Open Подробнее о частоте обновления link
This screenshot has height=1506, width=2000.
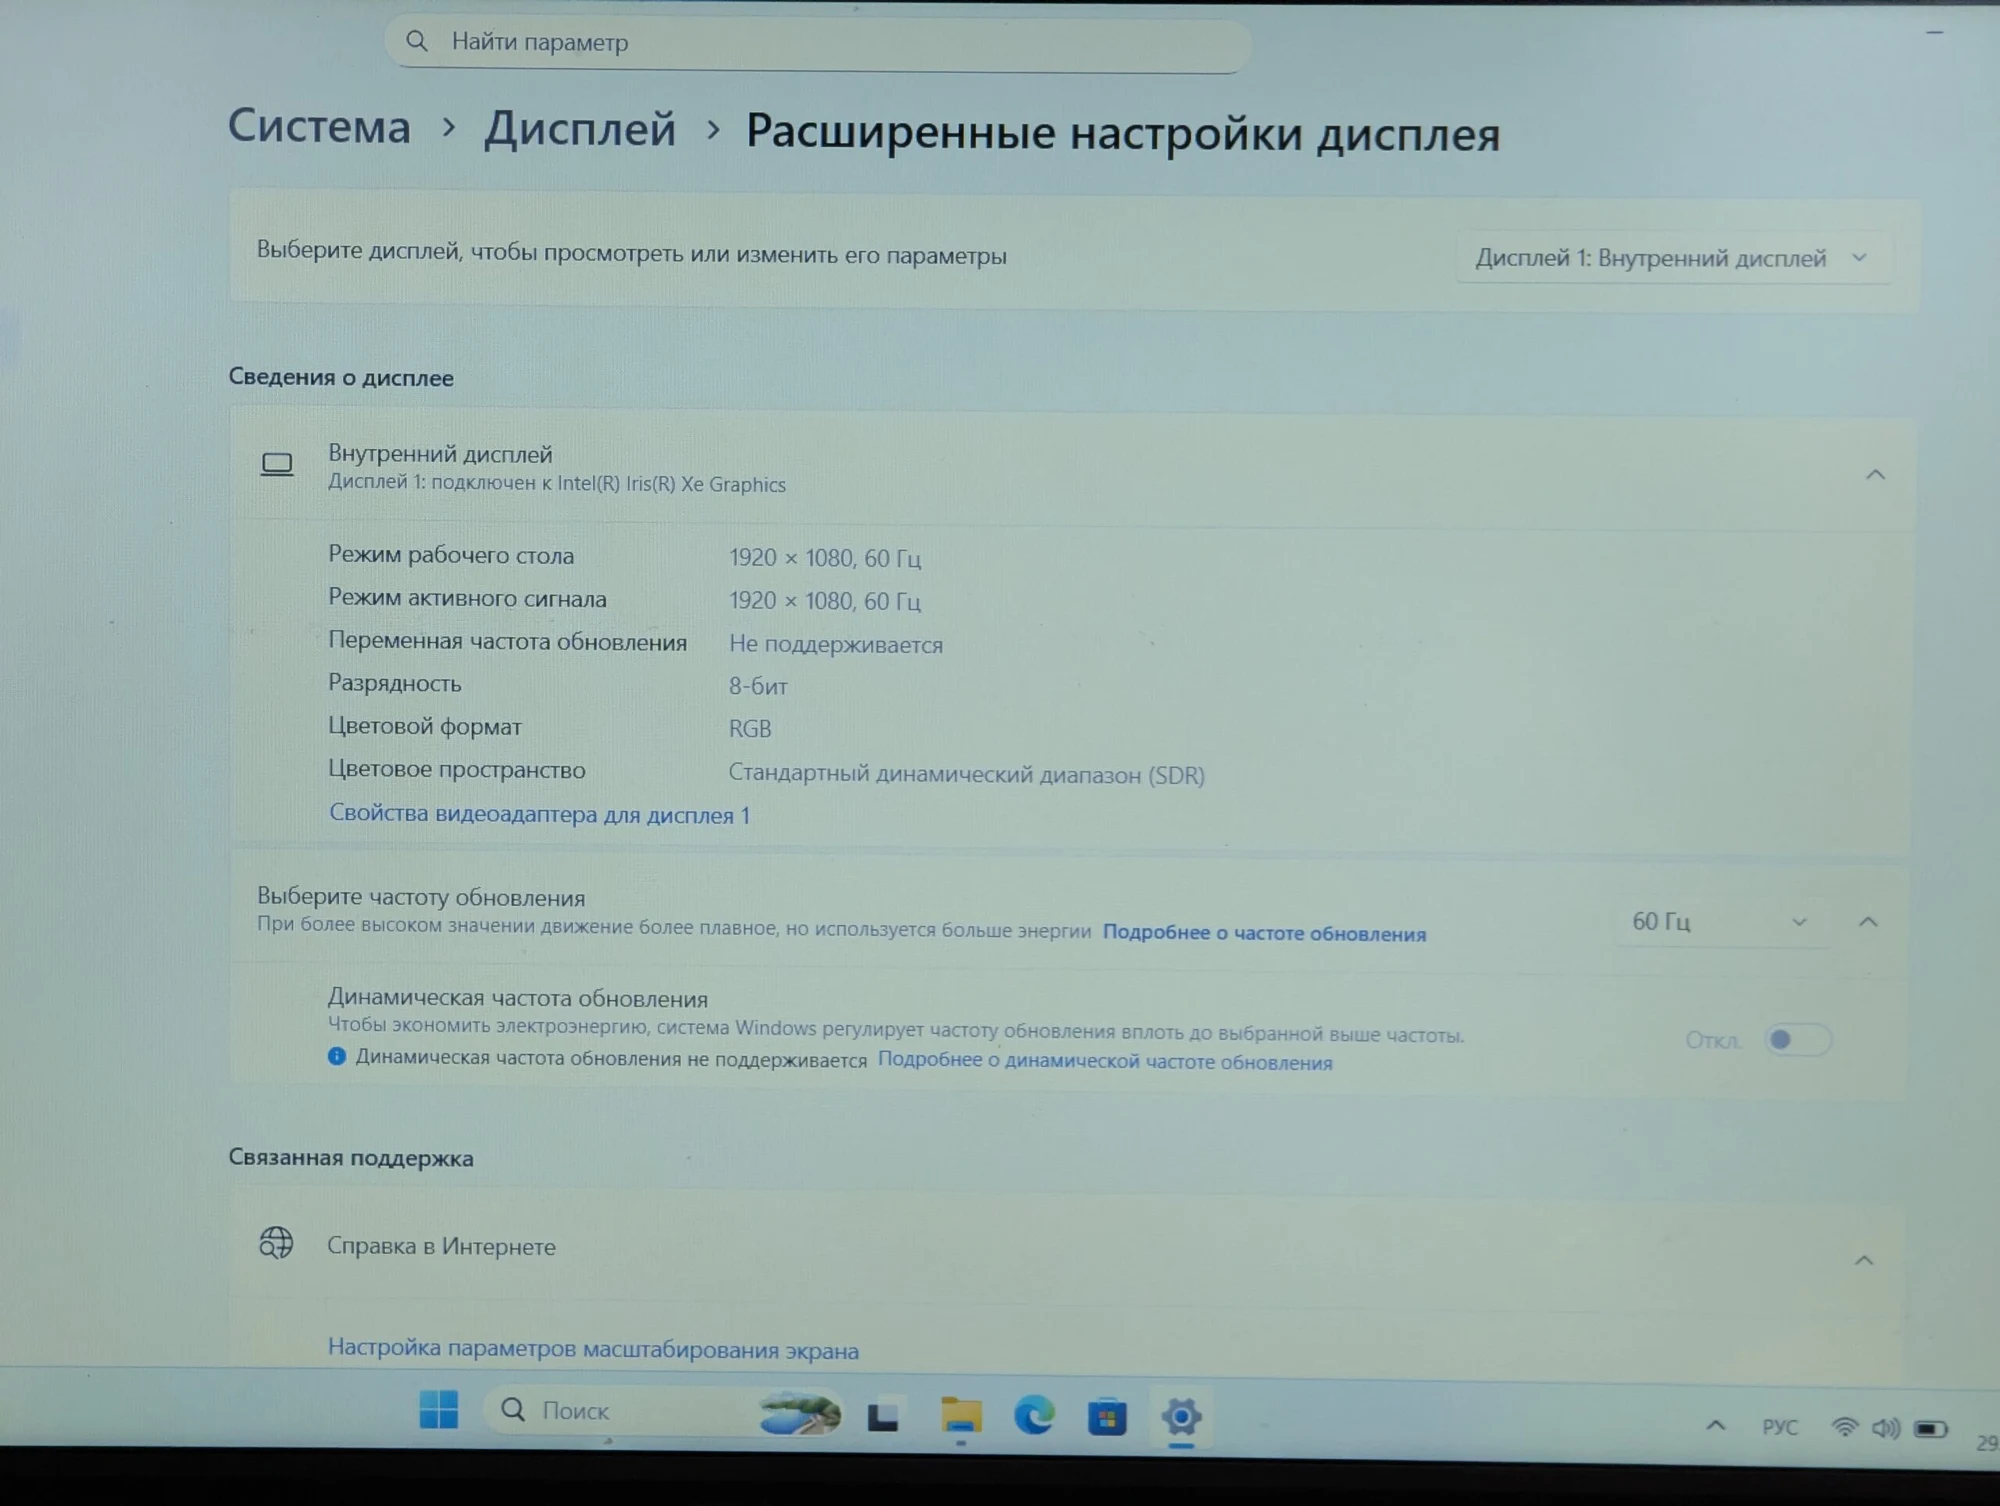click(x=1264, y=933)
